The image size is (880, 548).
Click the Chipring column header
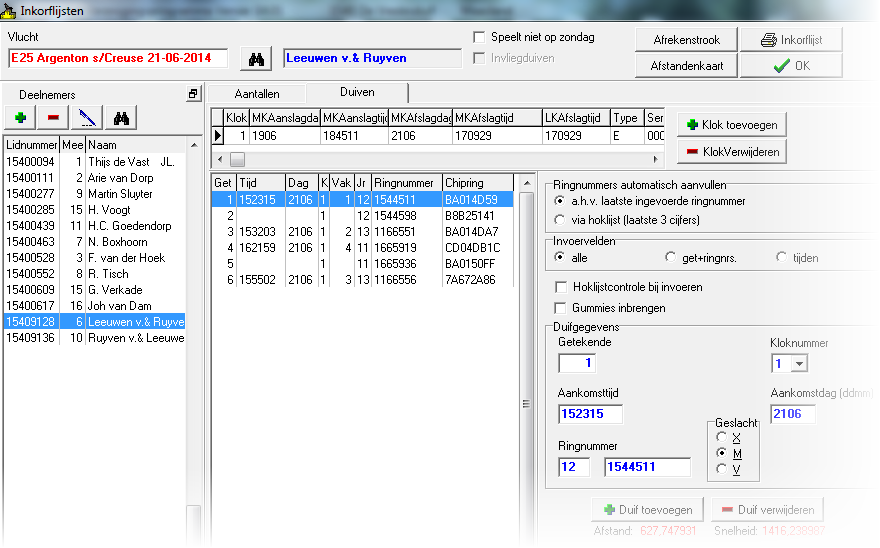click(478, 183)
